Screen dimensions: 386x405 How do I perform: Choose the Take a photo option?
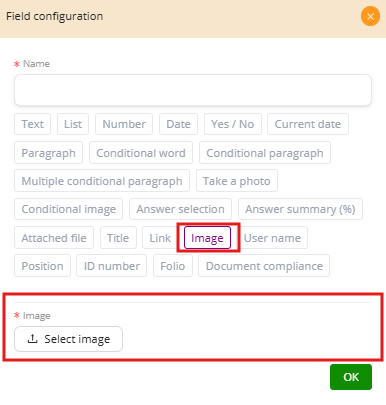pos(237,181)
